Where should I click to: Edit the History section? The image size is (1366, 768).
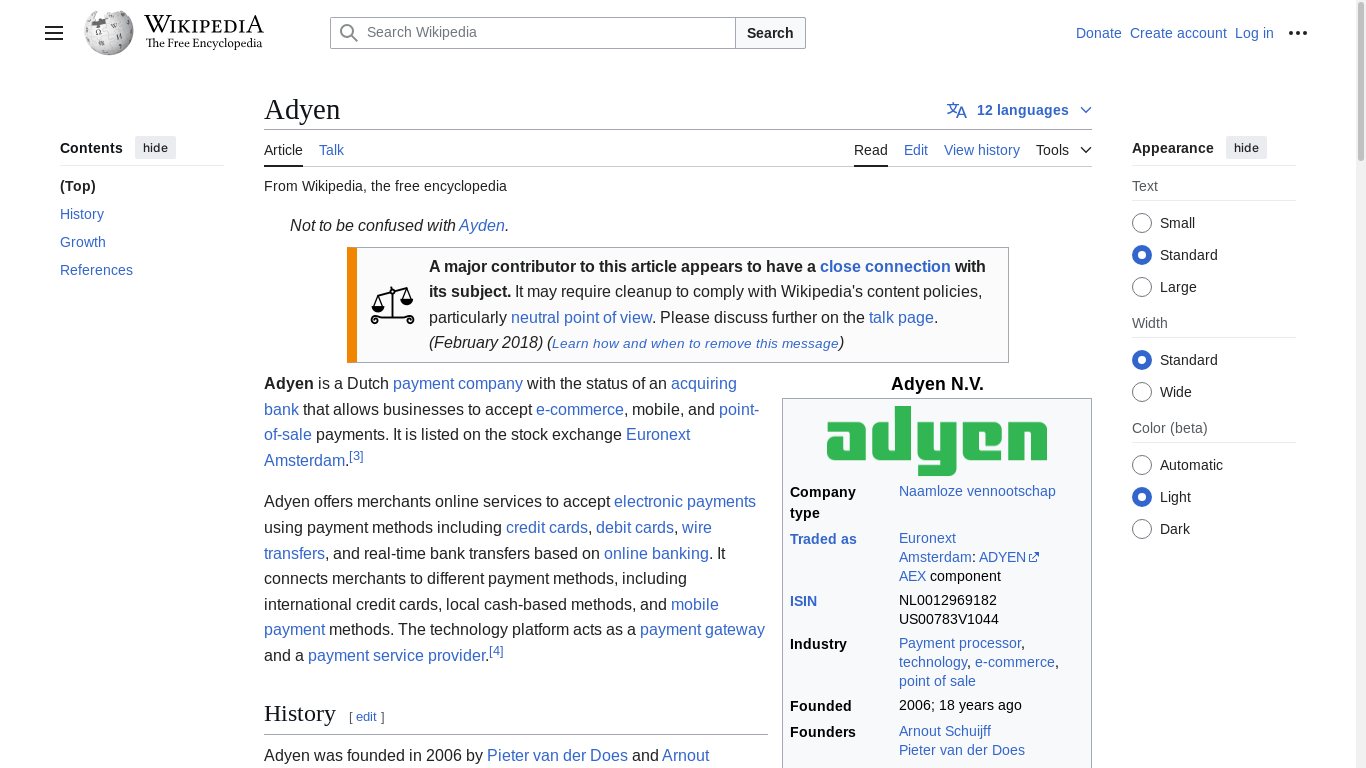point(366,717)
